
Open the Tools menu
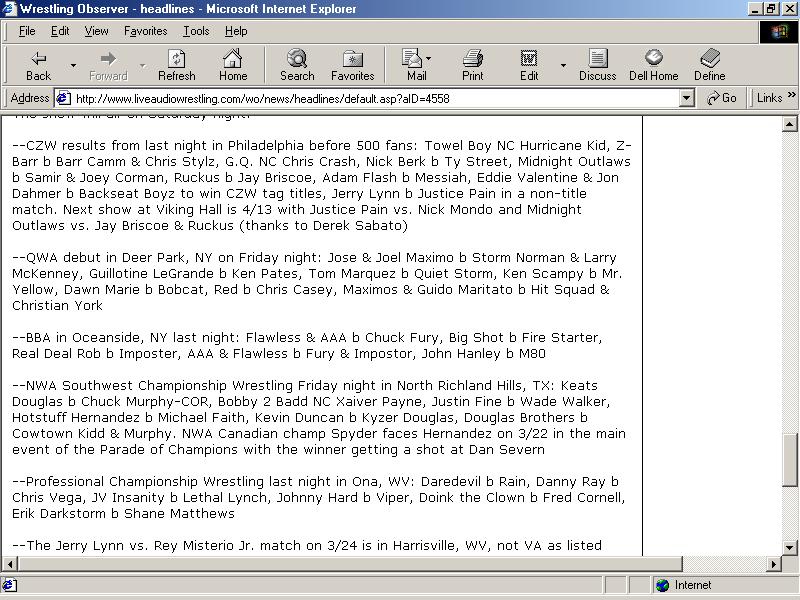(x=196, y=31)
